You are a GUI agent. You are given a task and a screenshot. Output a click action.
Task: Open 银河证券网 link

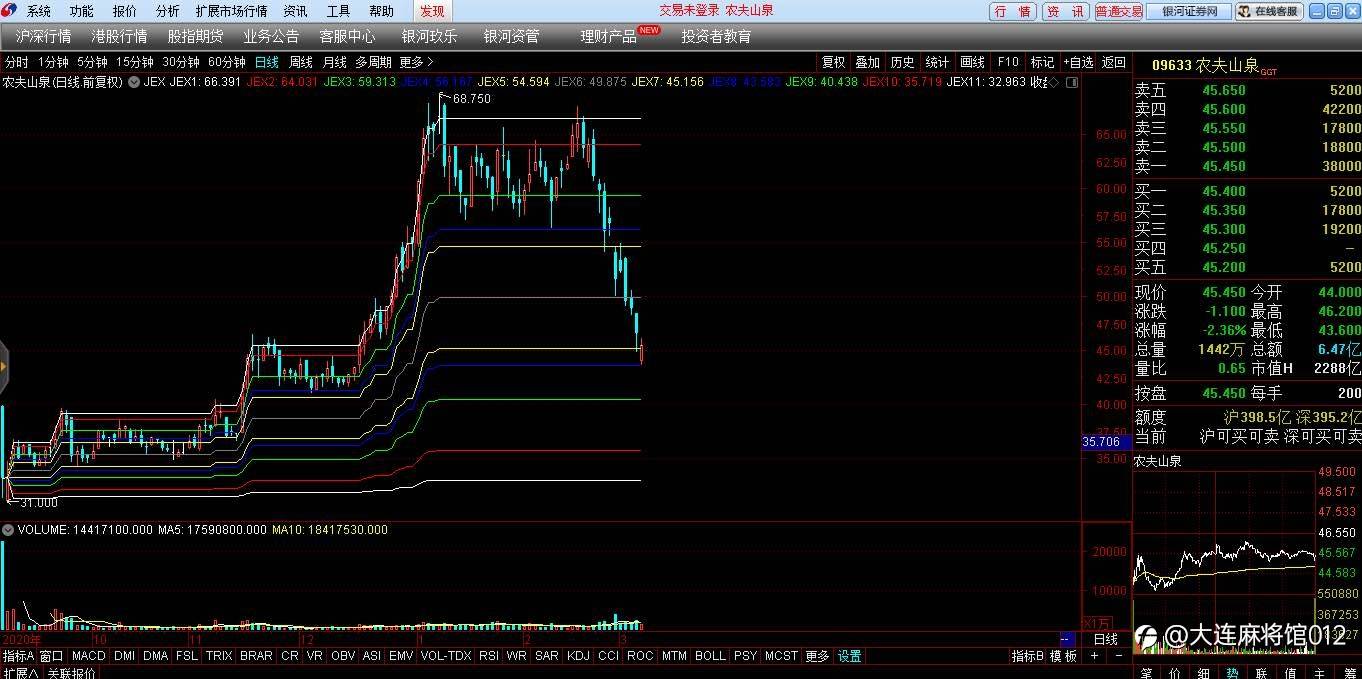[x=1189, y=11]
